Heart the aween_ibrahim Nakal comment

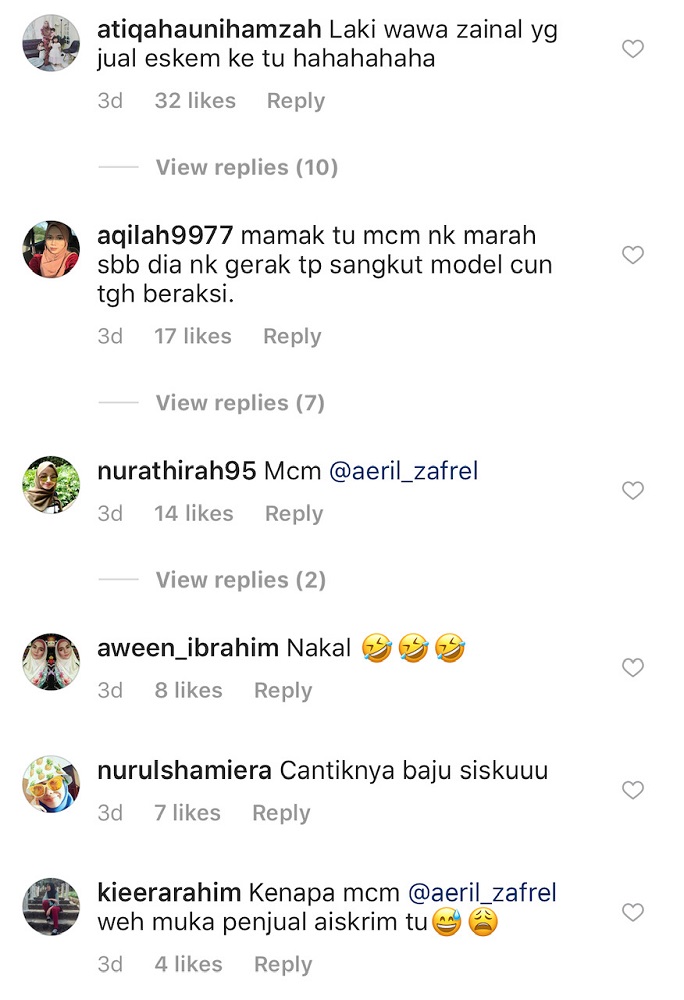(x=632, y=667)
